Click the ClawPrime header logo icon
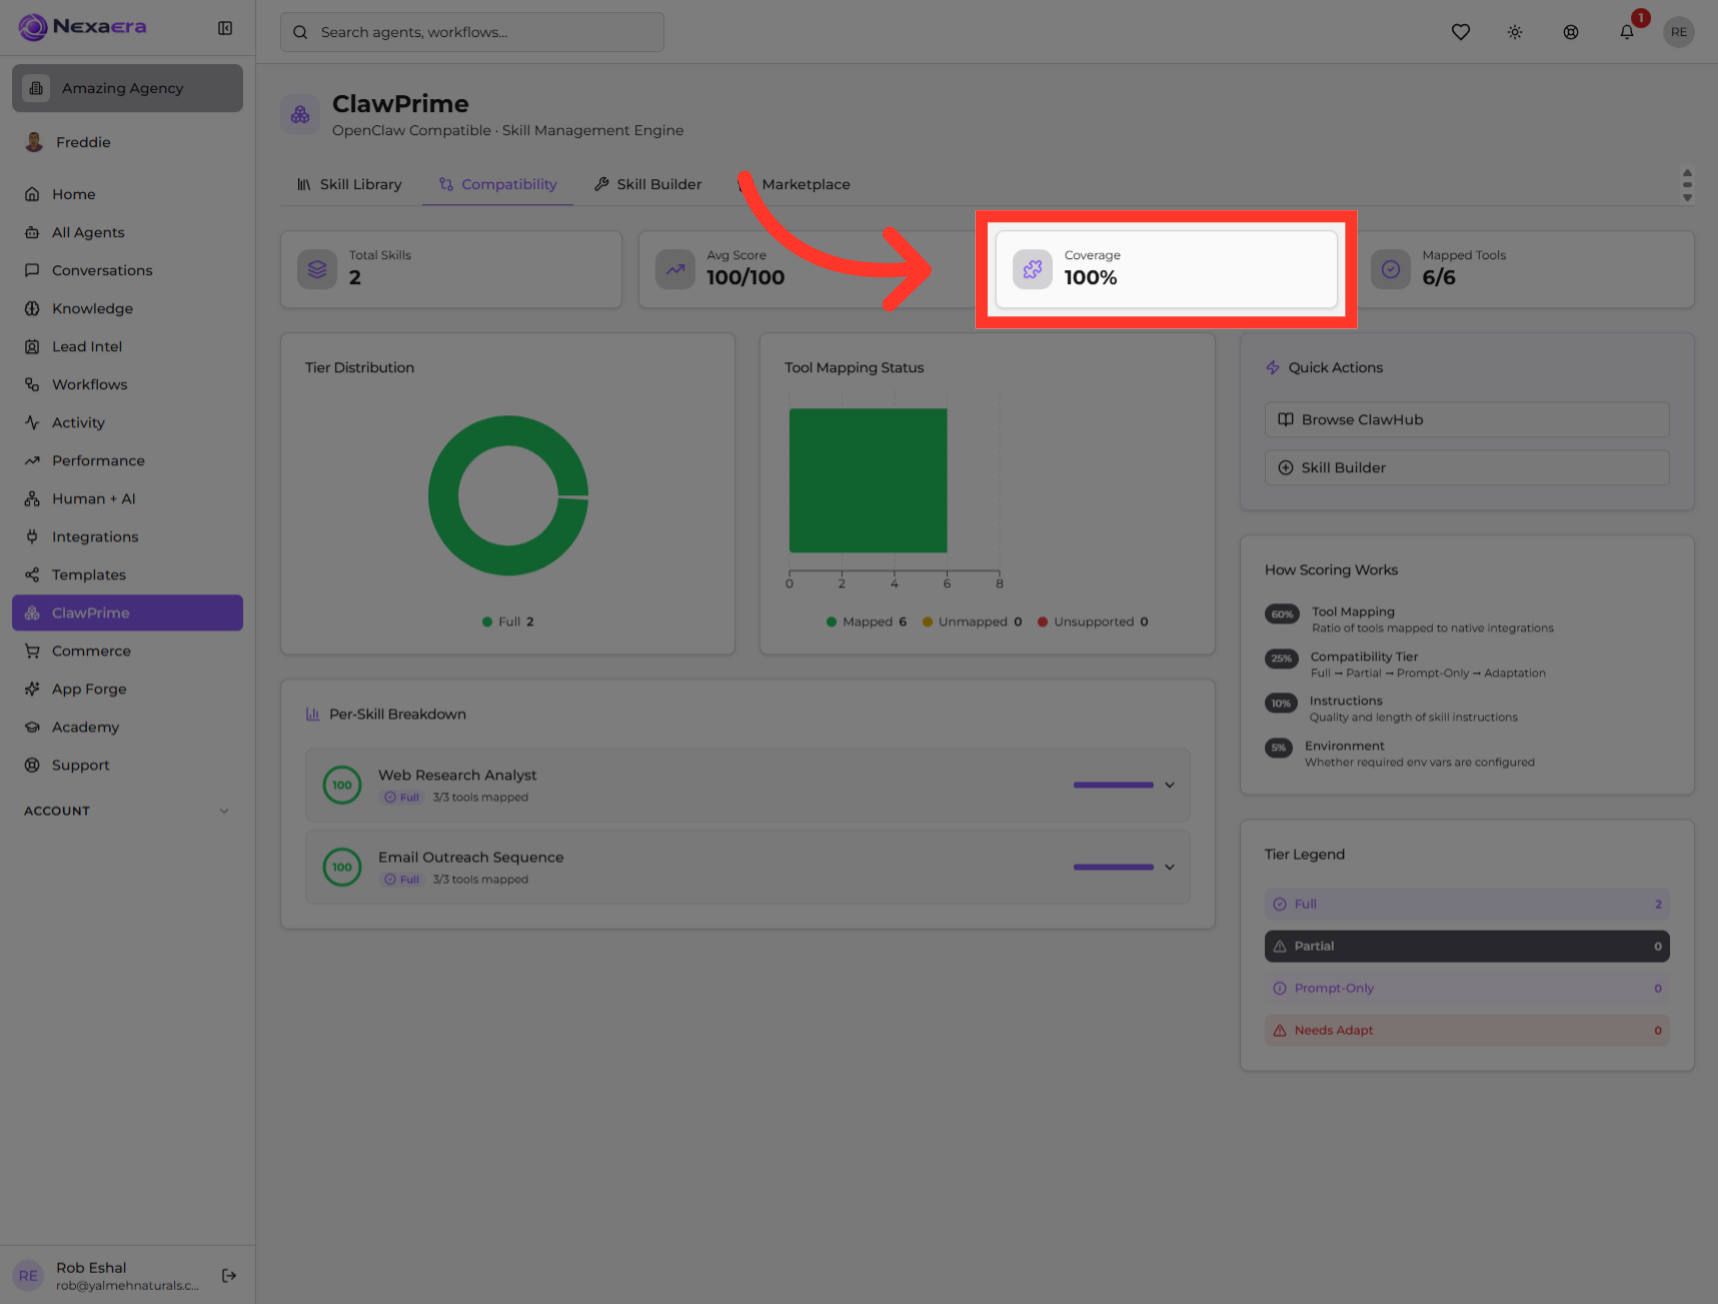Viewport: 1718px width, 1304px height. point(300,115)
